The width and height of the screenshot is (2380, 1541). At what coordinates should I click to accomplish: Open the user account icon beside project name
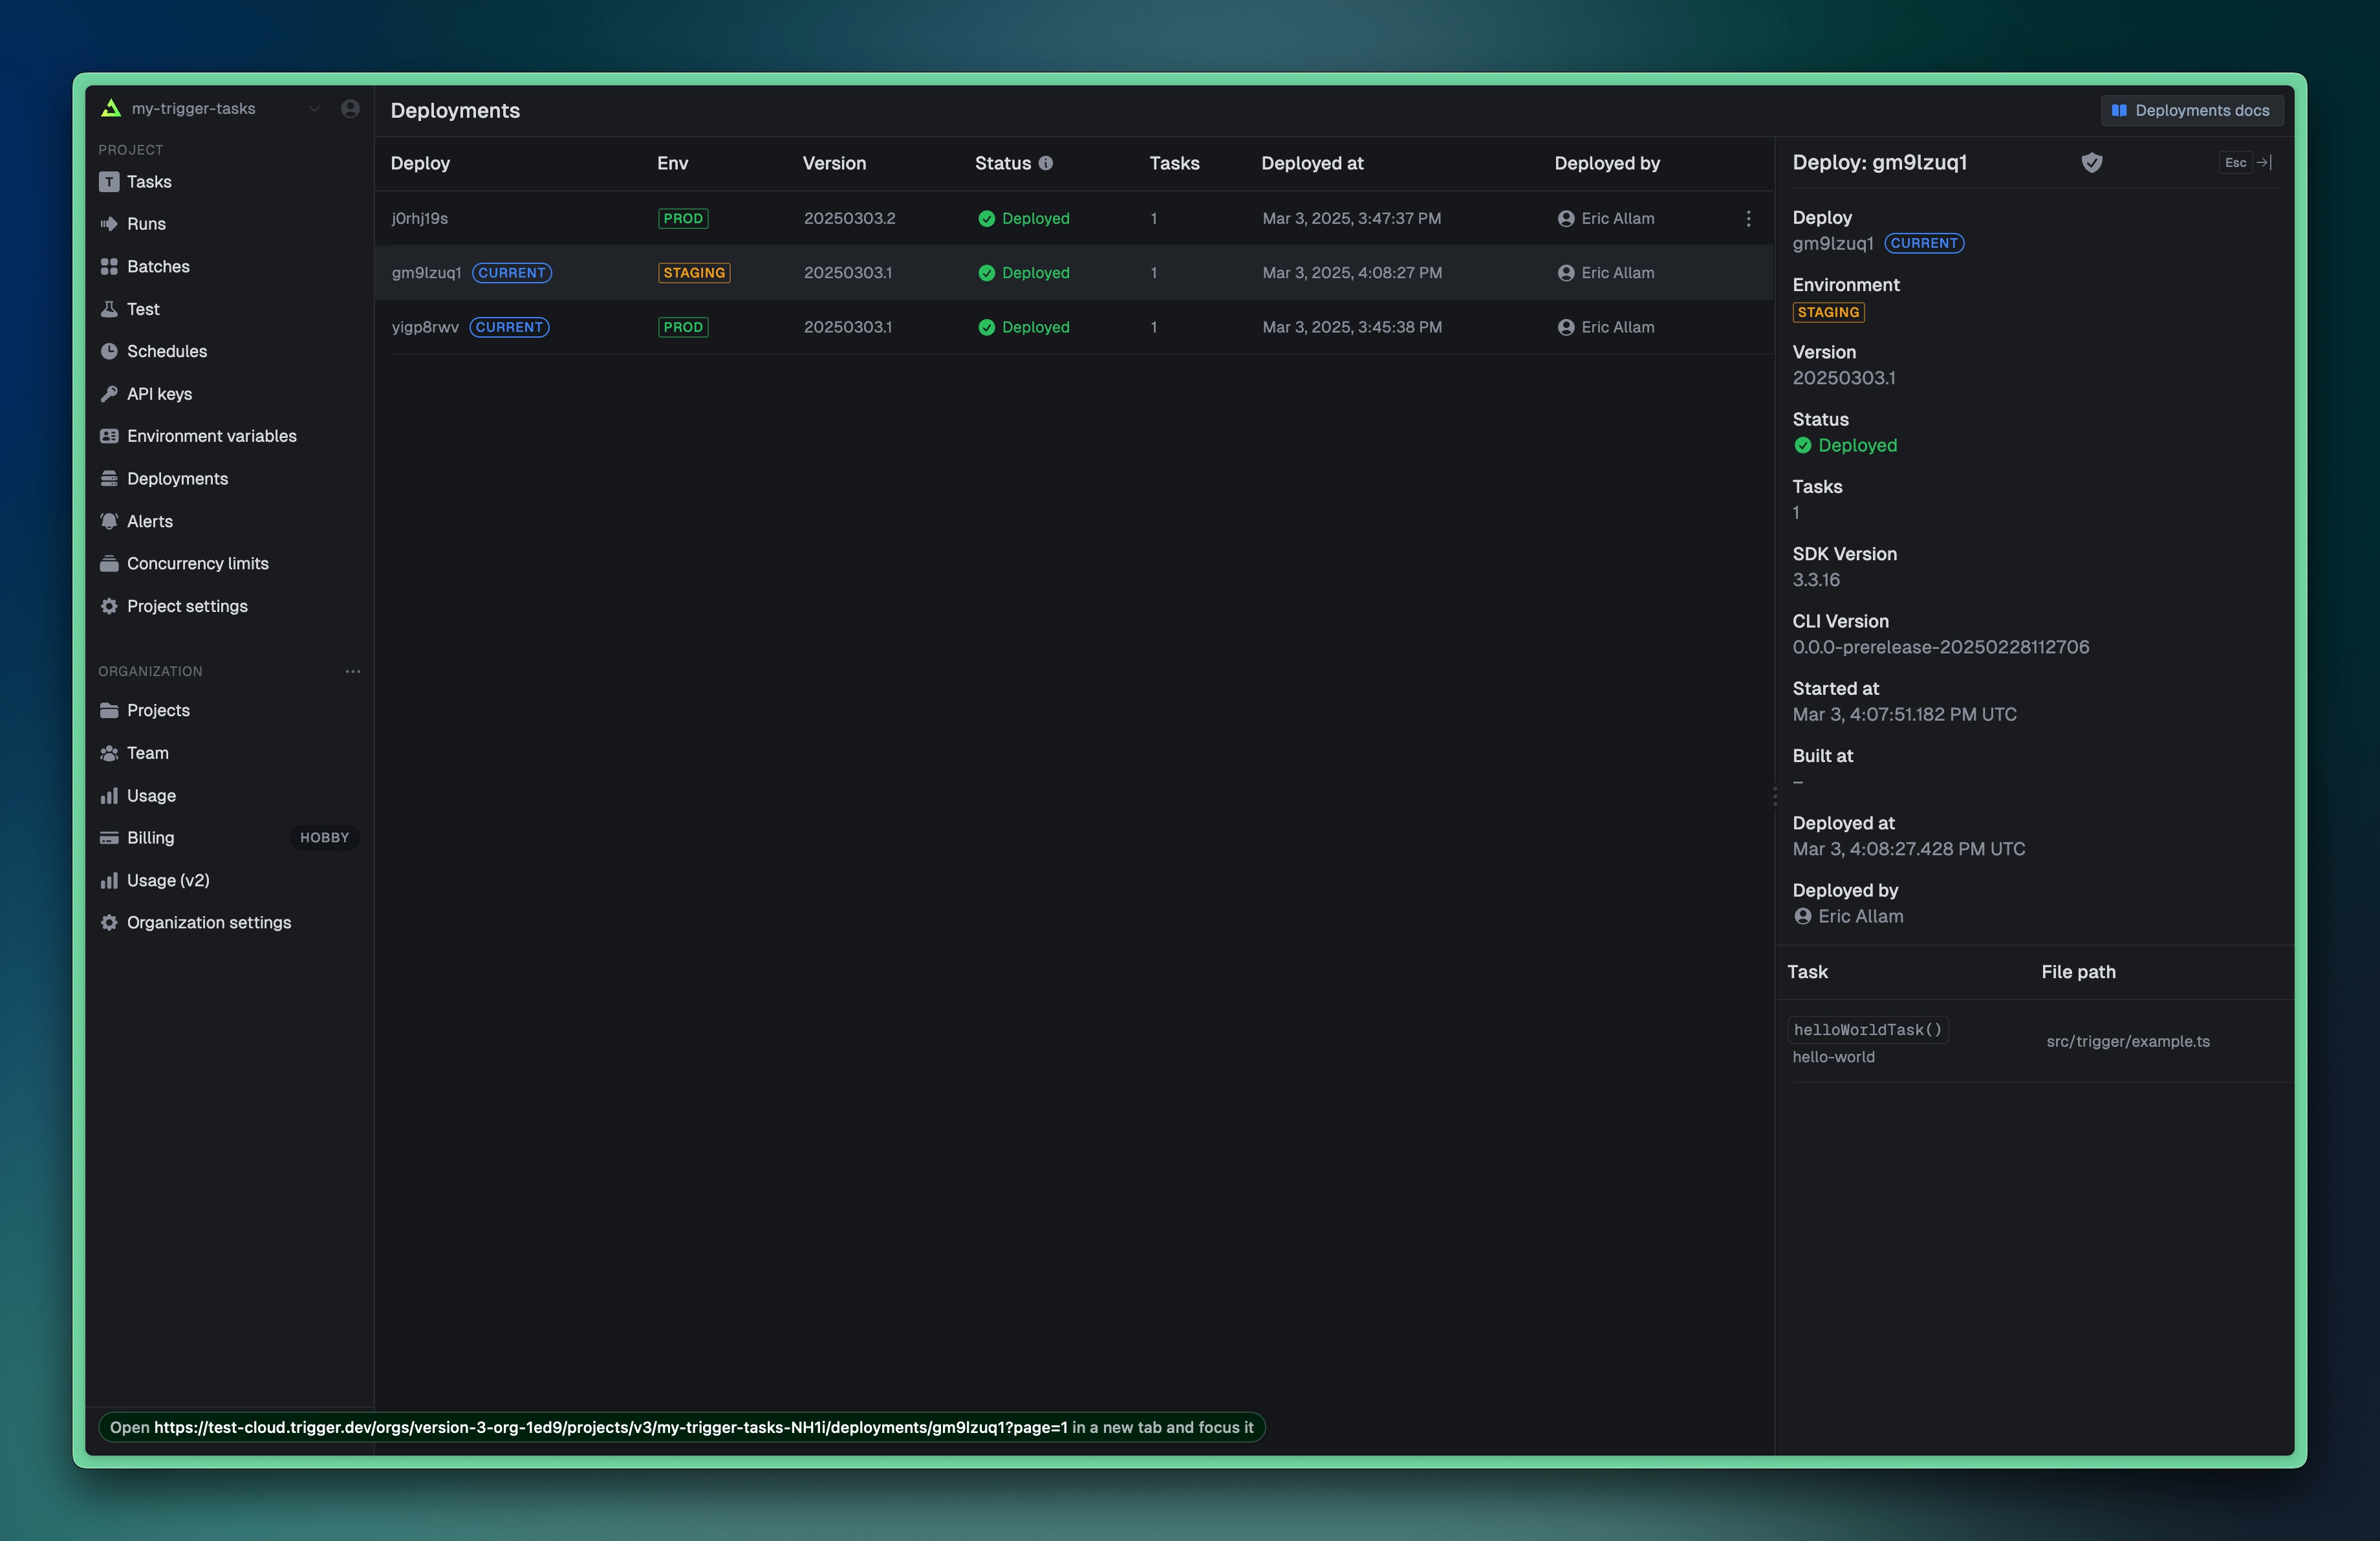[x=350, y=108]
